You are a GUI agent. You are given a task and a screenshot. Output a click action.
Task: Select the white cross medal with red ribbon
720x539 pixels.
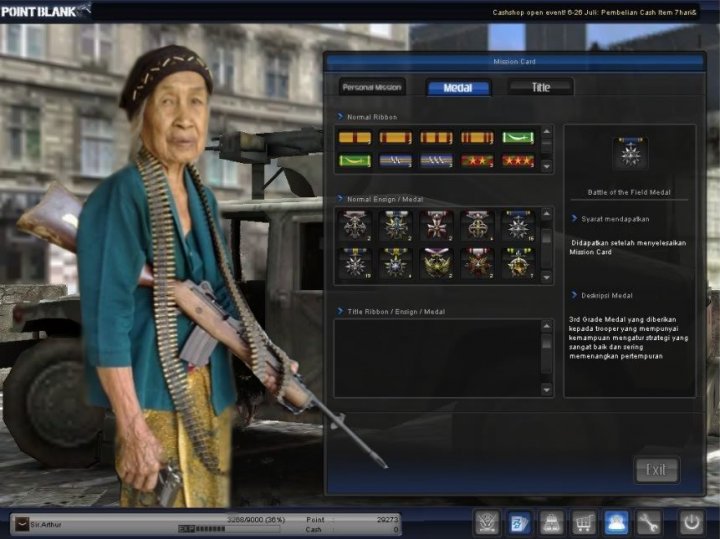(436, 225)
